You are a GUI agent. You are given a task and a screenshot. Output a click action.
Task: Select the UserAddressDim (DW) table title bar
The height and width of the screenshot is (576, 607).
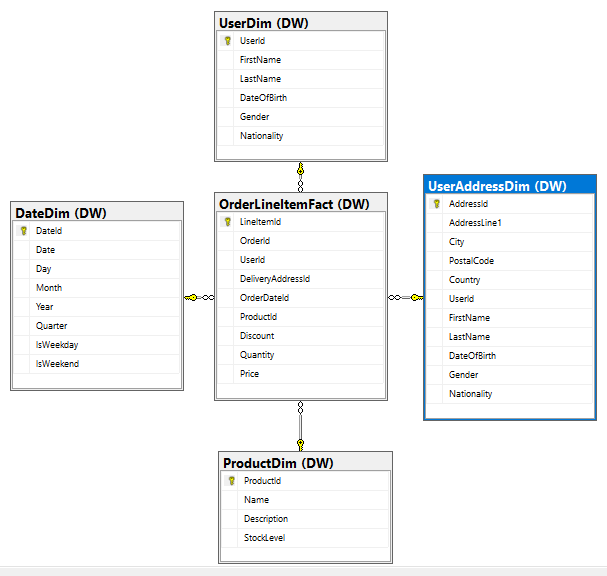(510, 185)
